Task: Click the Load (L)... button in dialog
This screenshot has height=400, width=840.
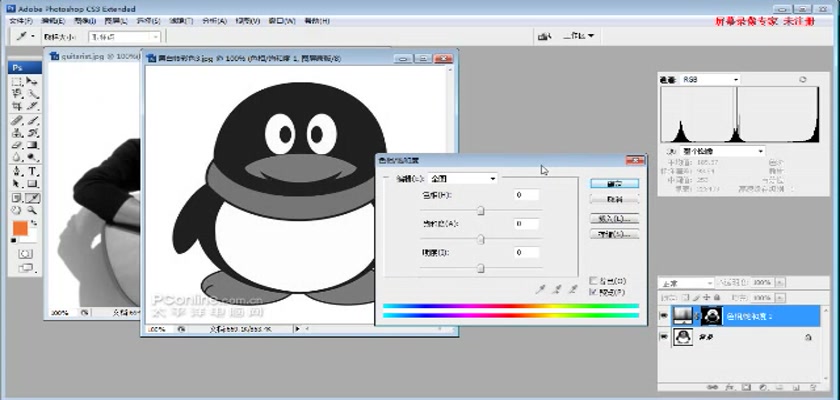Action: (614, 218)
